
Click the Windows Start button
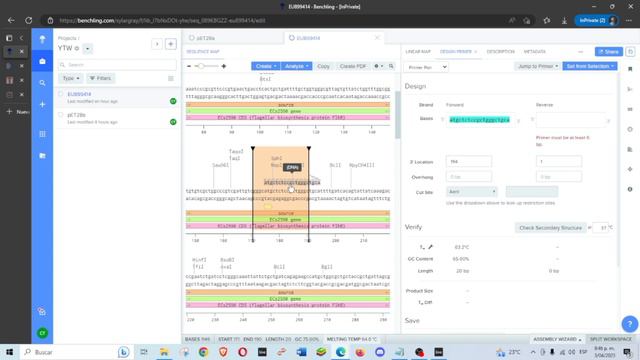click(x=9, y=352)
